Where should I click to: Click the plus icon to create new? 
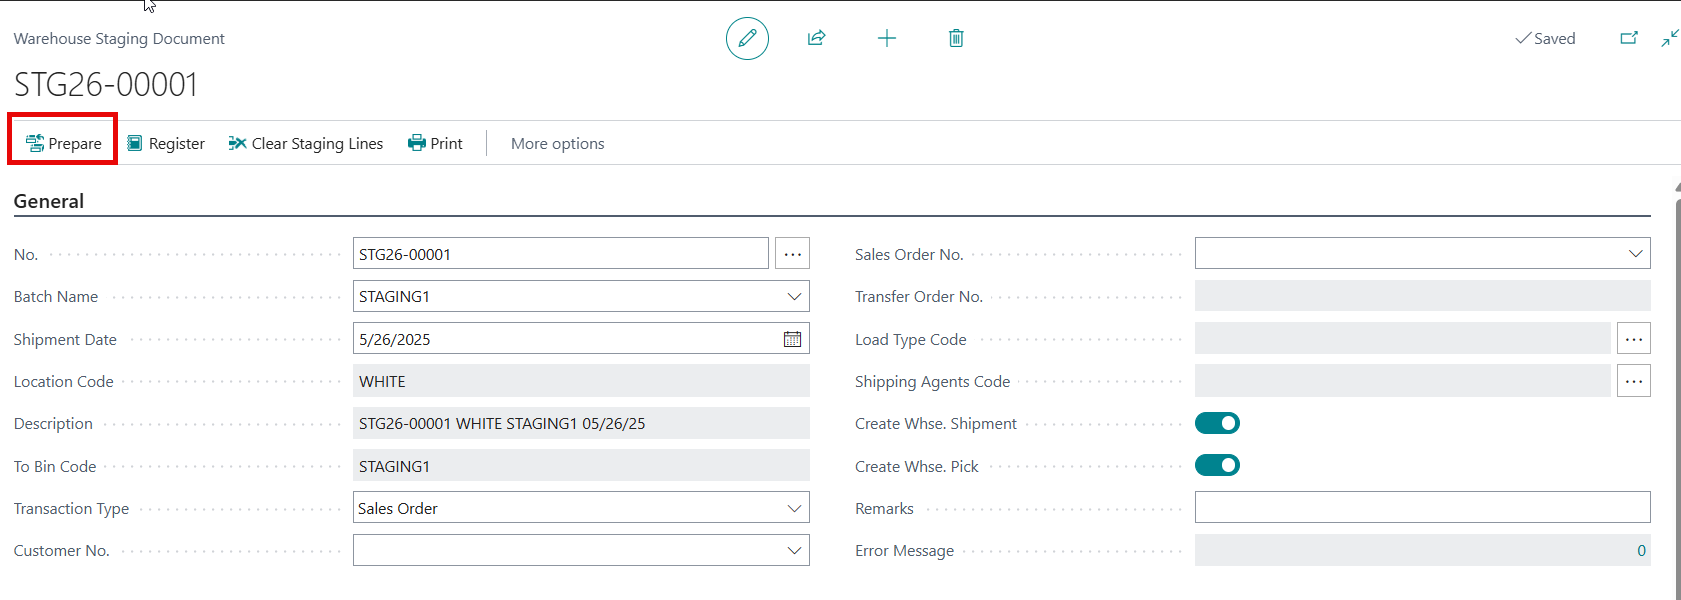[887, 39]
